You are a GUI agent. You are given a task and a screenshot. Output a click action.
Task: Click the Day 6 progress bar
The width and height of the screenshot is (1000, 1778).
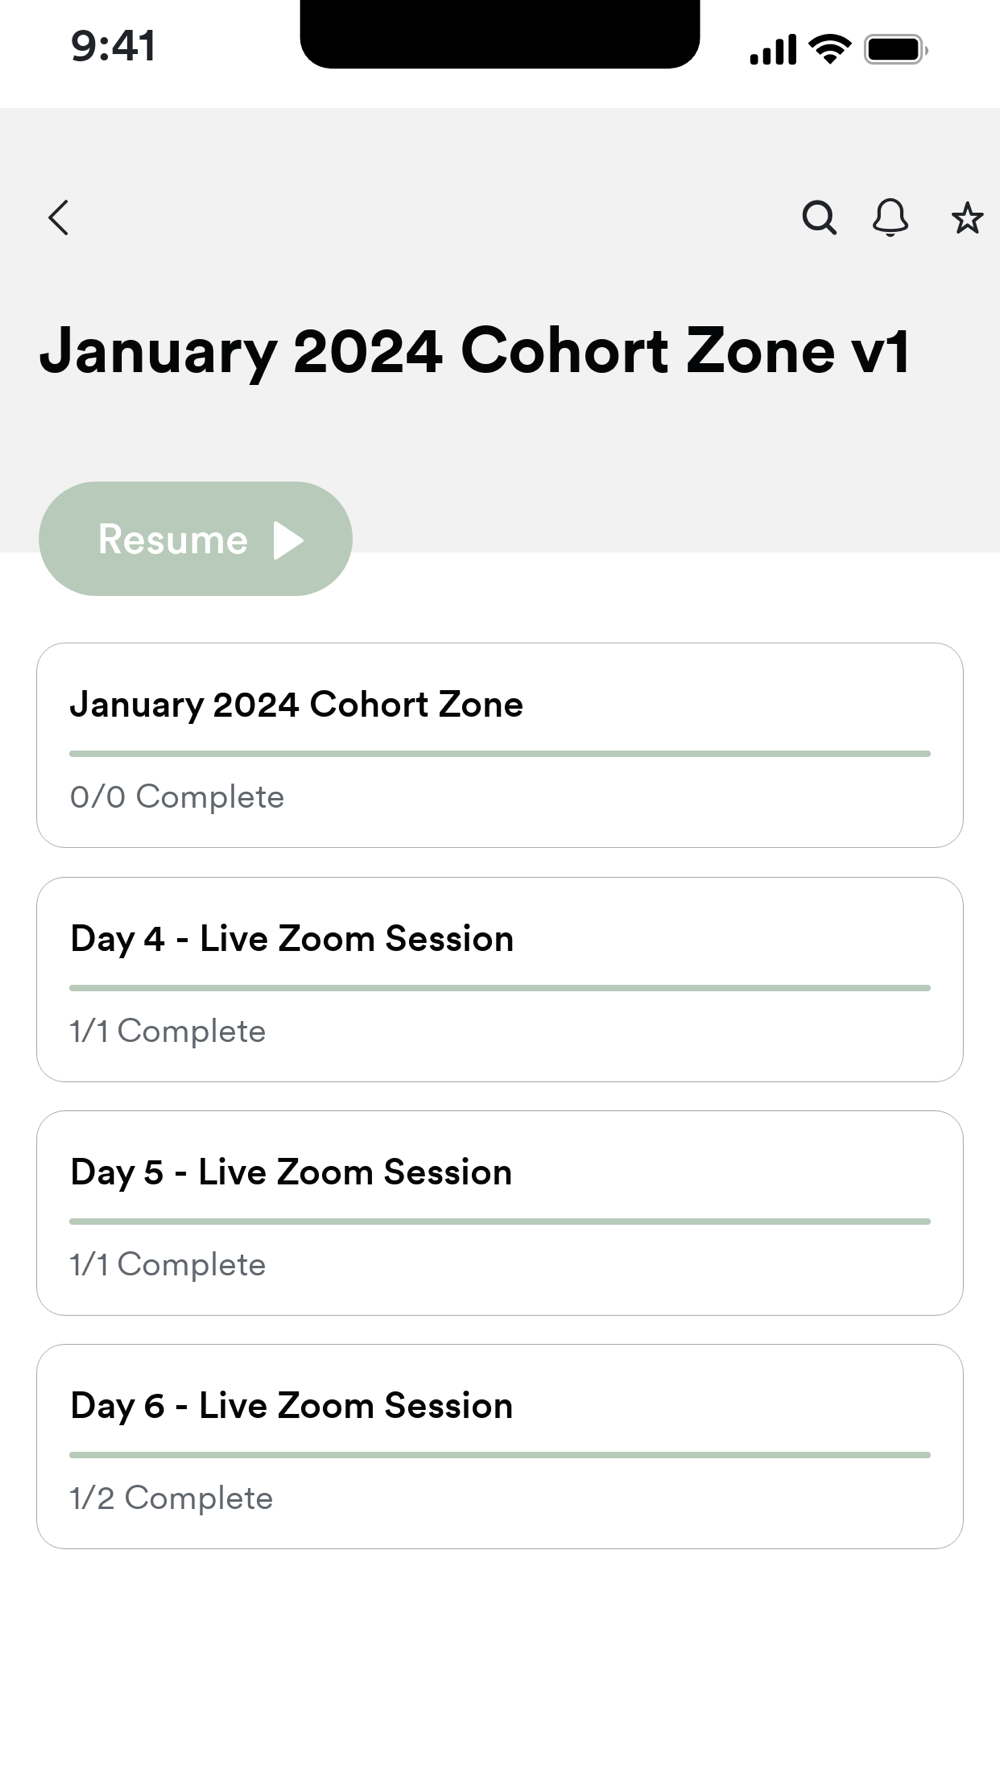(x=500, y=1455)
